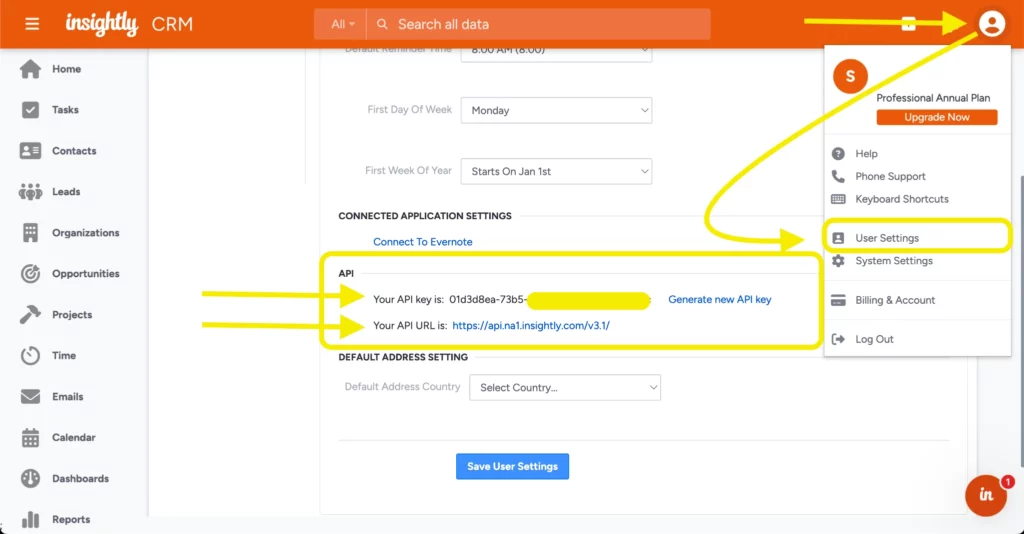Click the Projects hammer icon
The height and width of the screenshot is (534, 1024).
[x=30, y=315]
